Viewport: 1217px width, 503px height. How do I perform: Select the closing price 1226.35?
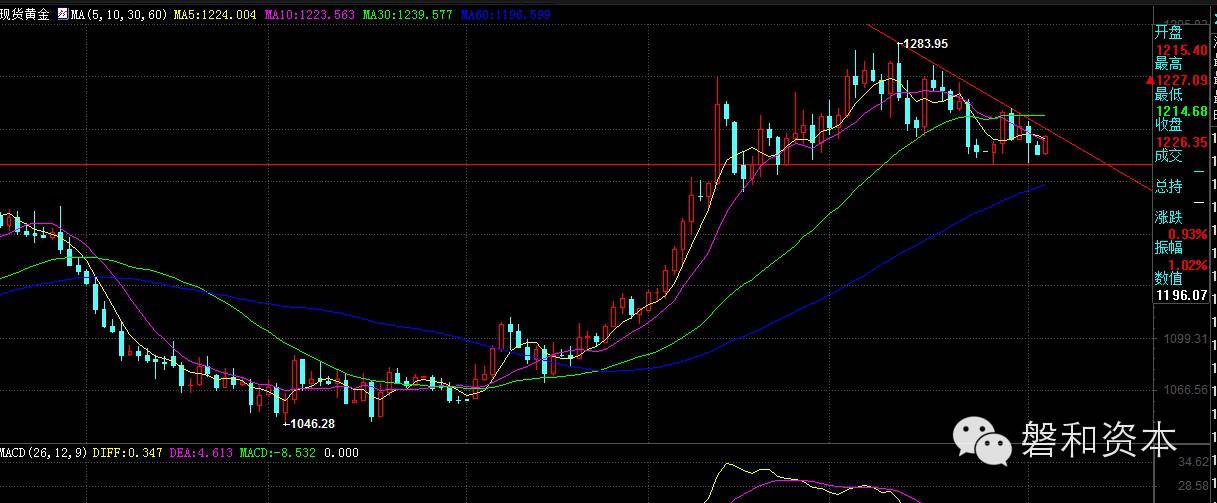click(x=1181, y=142)
